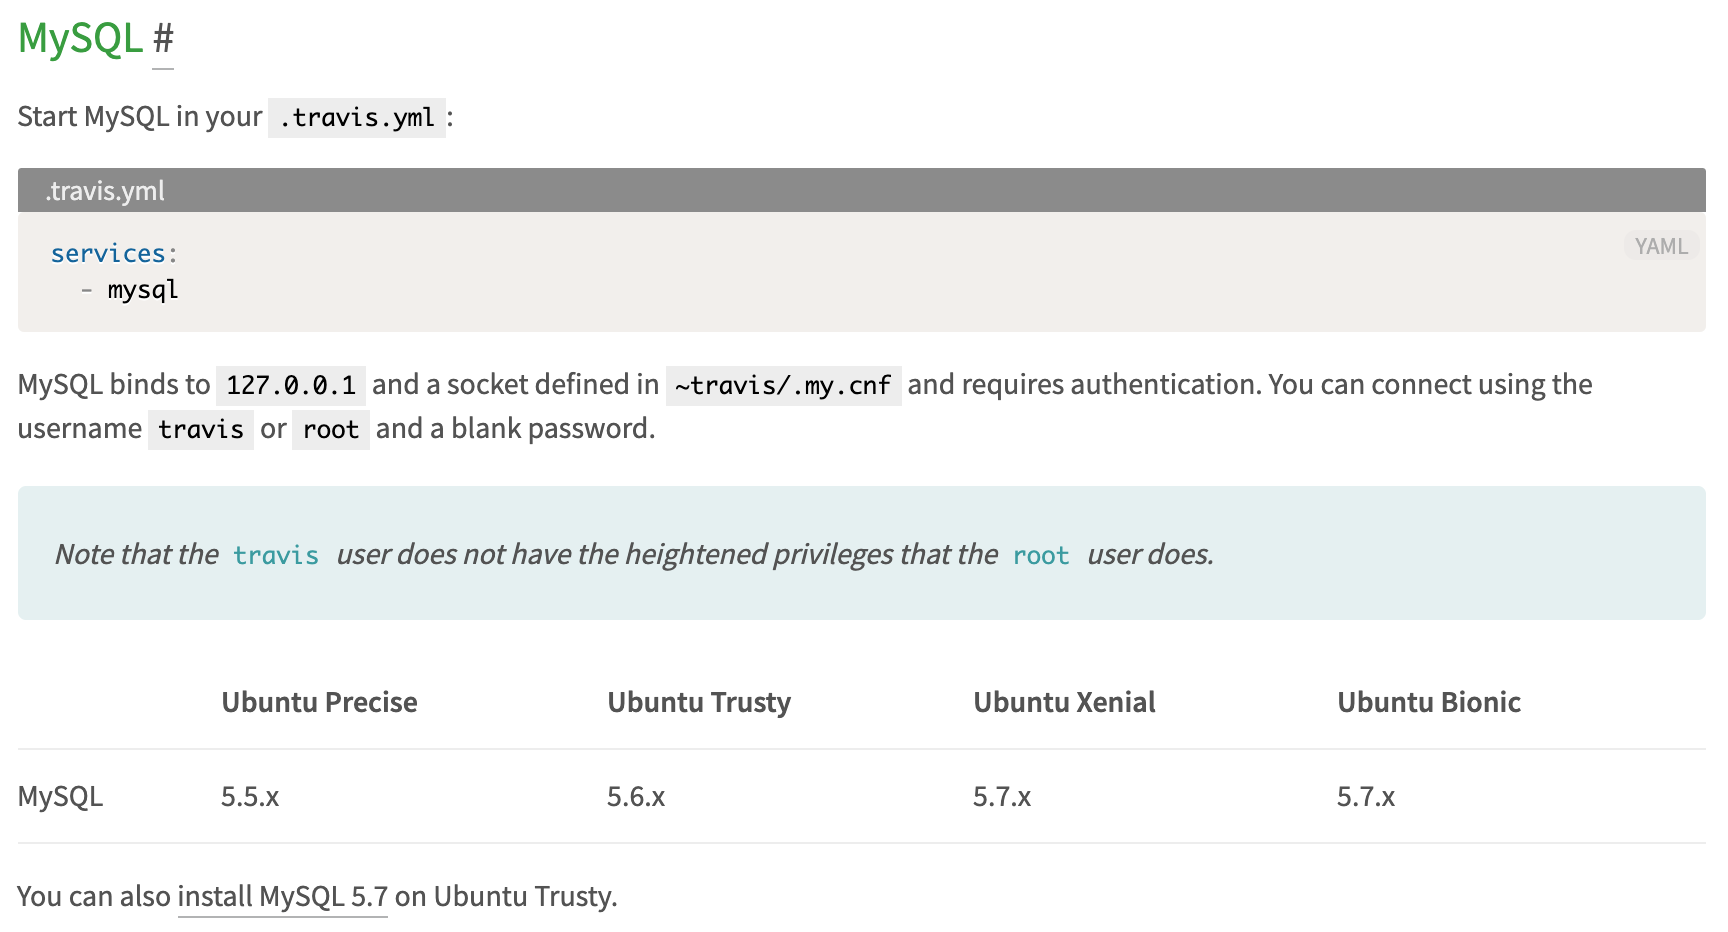This screenshot has width=1728, height=932.
Task: Click the Ubuntu Xenial column header
Action: [1064, 702]
